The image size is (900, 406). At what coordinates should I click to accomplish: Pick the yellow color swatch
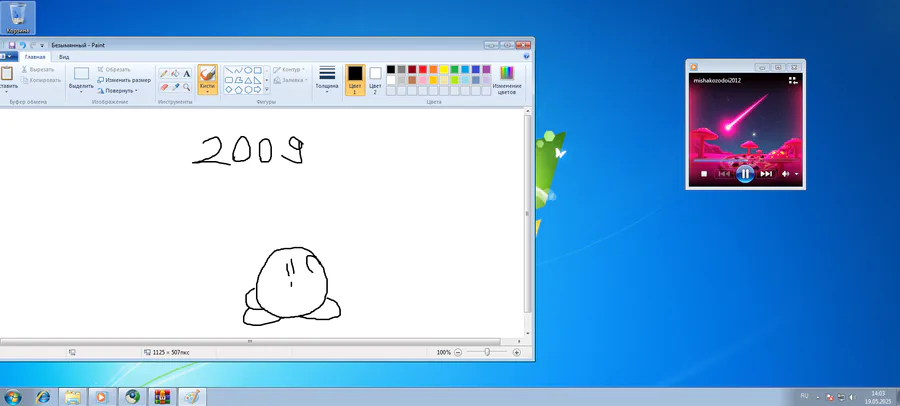pyautogui.click(x=444, y=69)
